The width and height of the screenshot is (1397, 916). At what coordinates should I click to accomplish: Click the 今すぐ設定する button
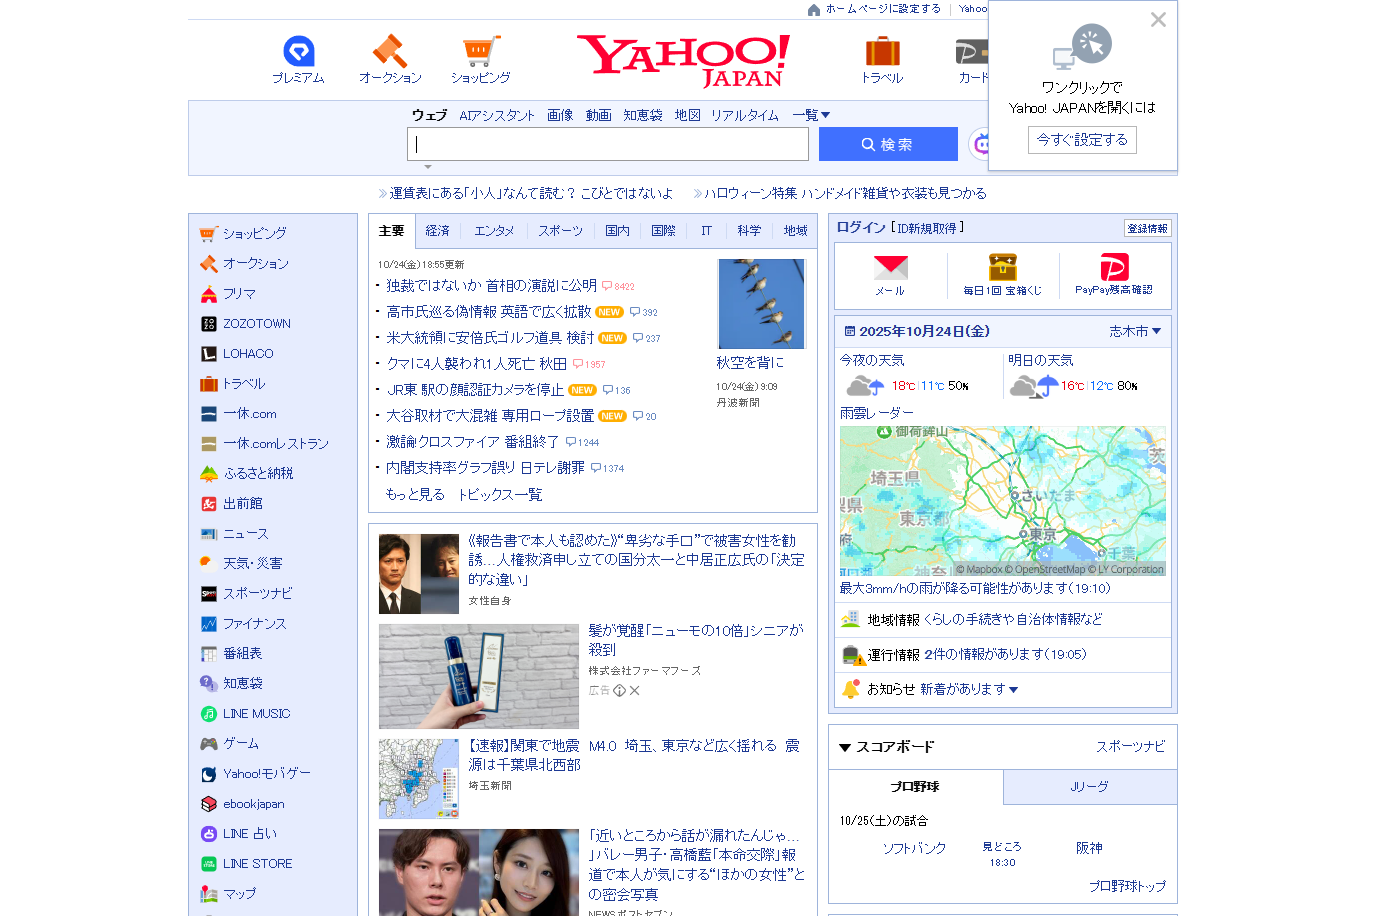pyautogui.click(x=1082, y=140)
